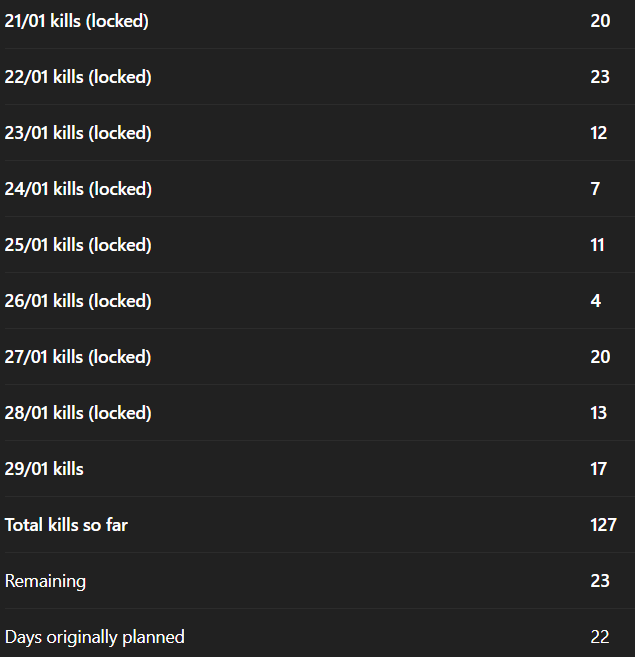
Task: Select the 22/01 kills value 23
Action: (600, 77)
